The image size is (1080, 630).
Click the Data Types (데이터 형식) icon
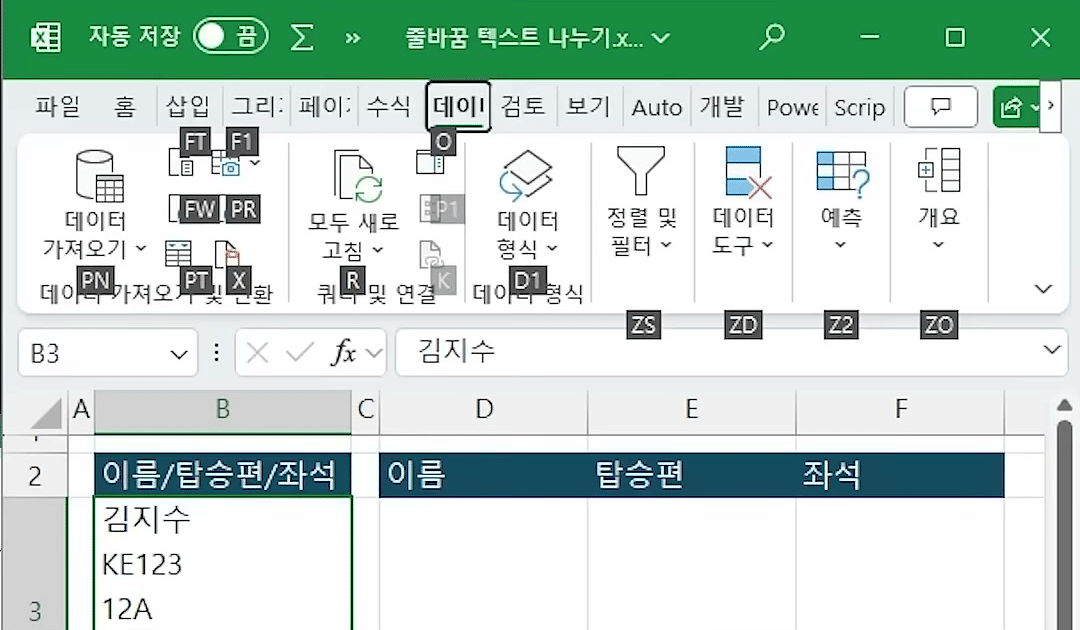[527, 176]
